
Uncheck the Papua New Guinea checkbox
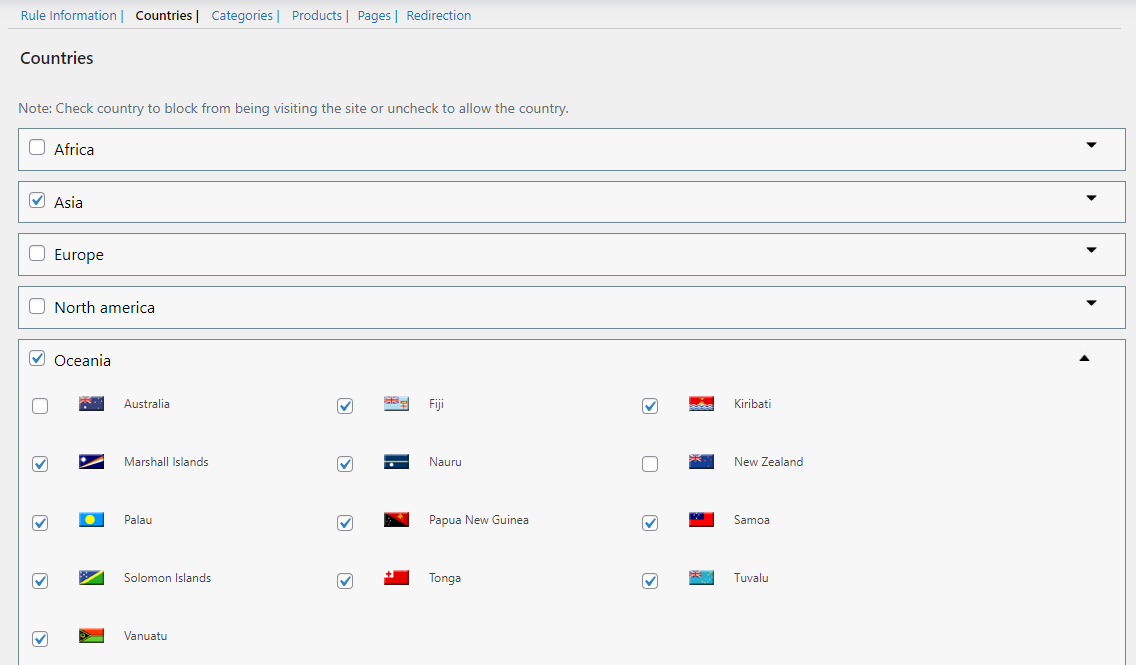pos(345,522)
